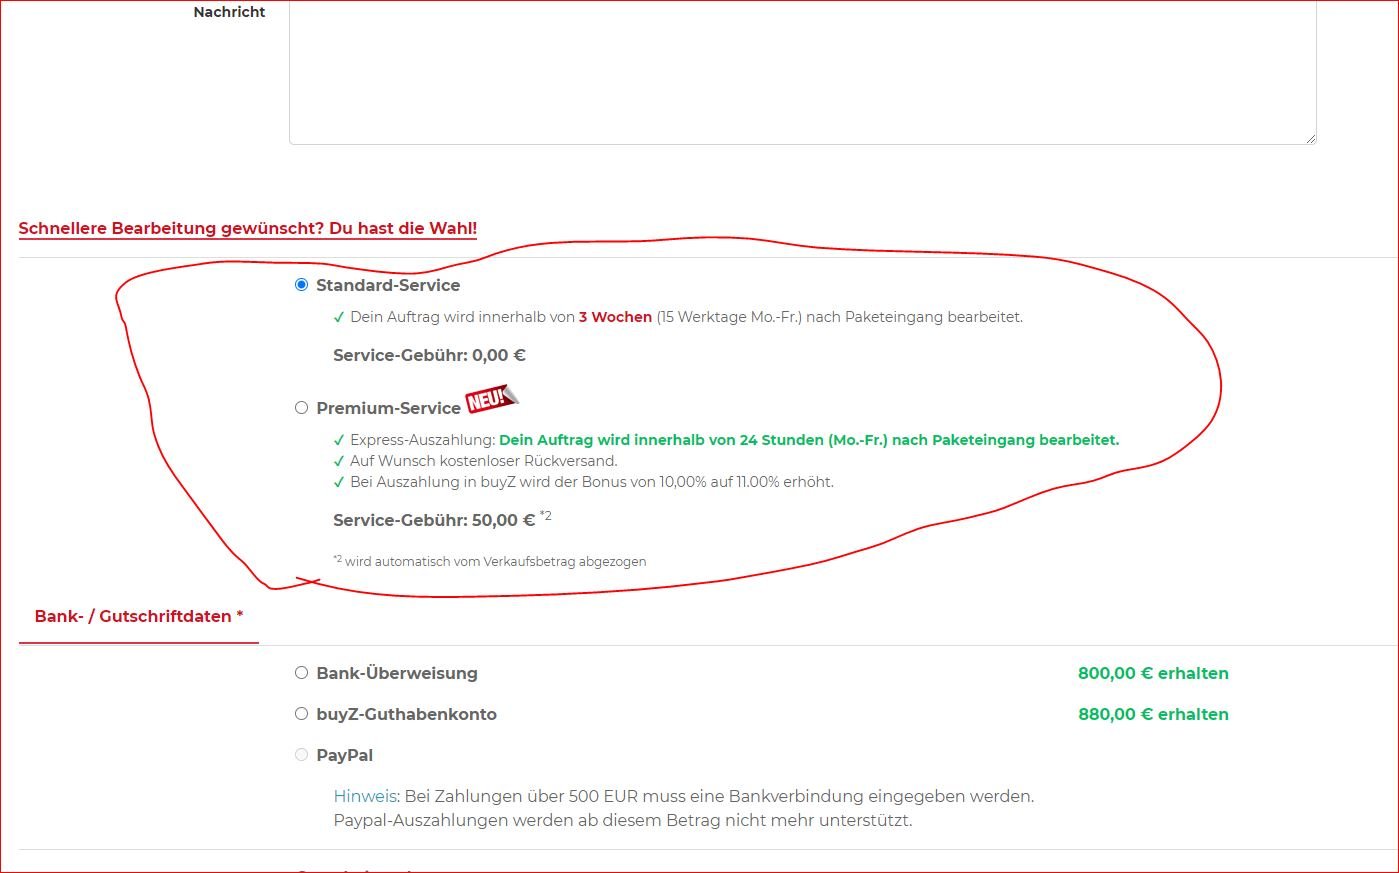The width and height of the screenshot is (1399, 873).
Task: Click the *2 footnote marker after 50,00 €
Action: pos(546,516)
